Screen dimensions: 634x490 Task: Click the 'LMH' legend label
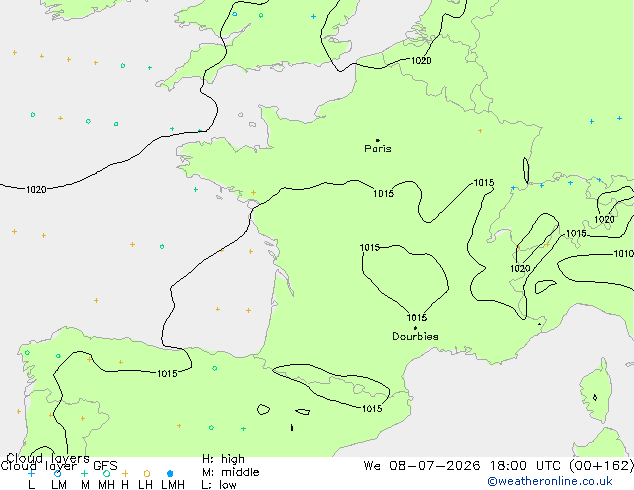click(x=173, y=484)
